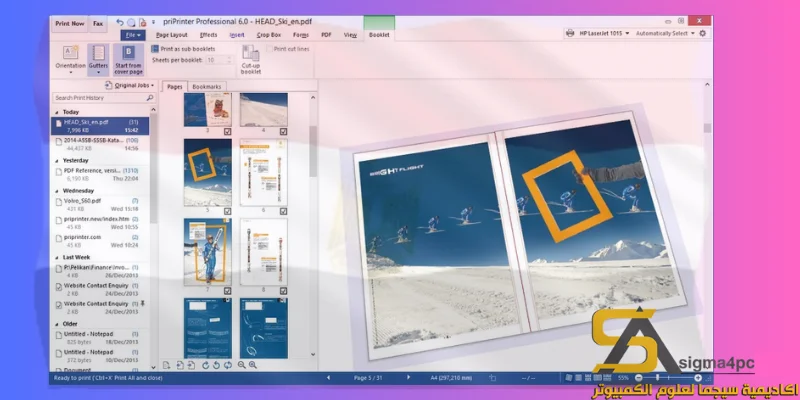The image size is (800, 400).
Task: Click the round refresh icon beside Undo
Action: tap(131, 22)
